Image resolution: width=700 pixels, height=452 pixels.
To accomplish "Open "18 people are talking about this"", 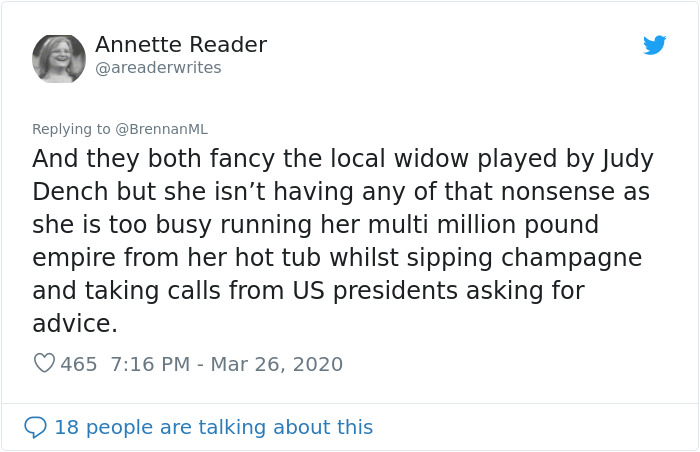I will 213,427.
